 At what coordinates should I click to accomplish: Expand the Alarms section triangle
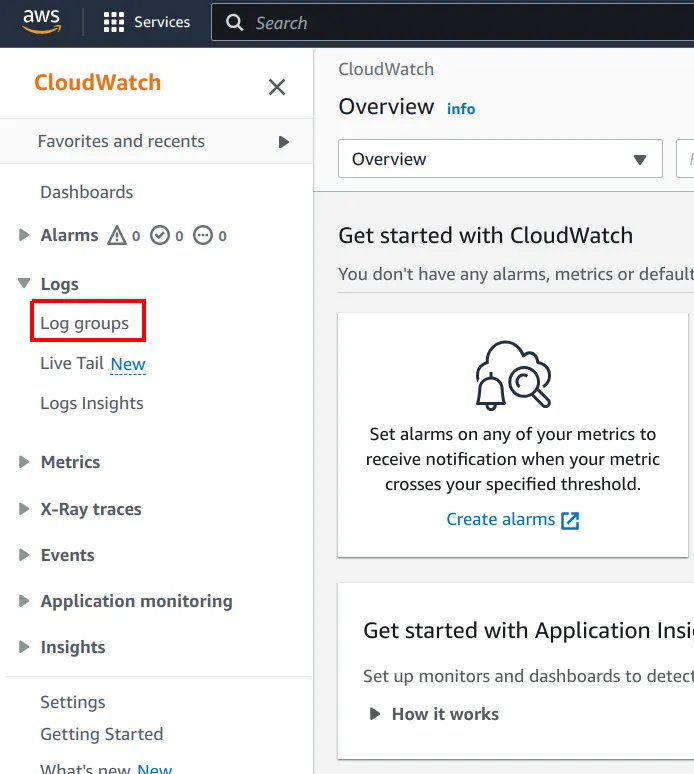[23, 235]
